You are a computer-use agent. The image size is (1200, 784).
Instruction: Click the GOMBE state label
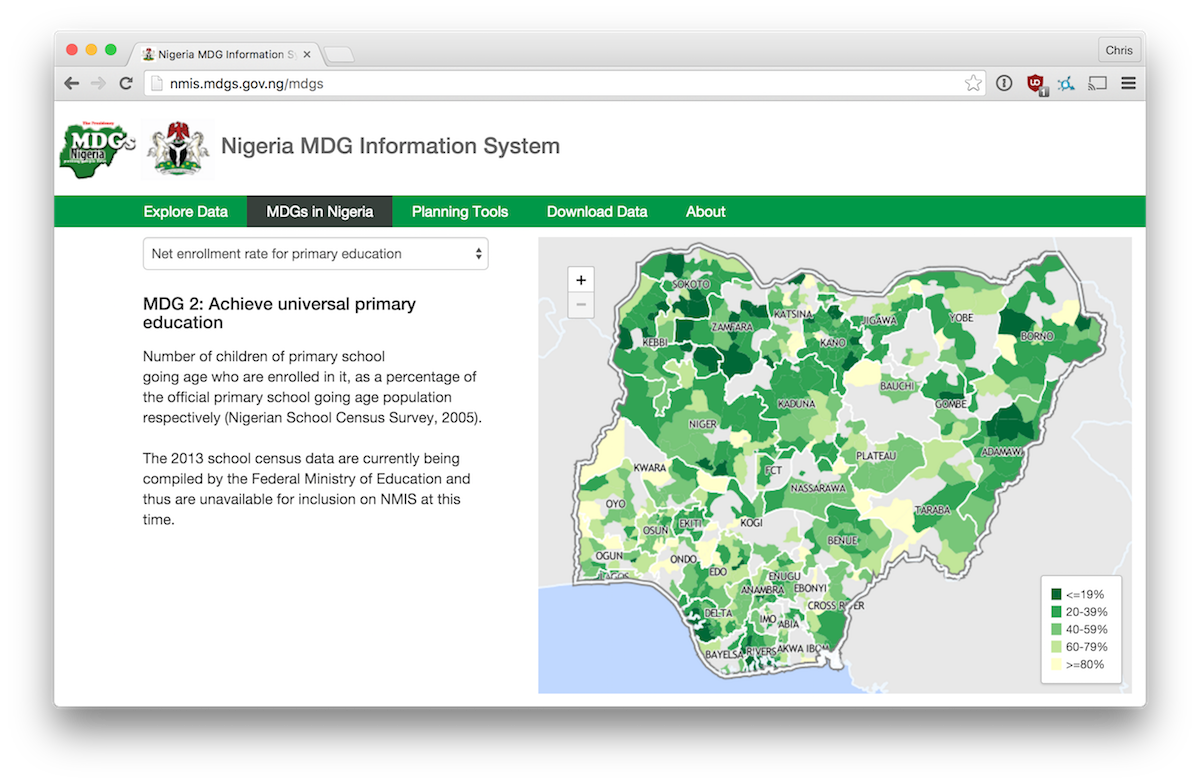coord(951,404)
